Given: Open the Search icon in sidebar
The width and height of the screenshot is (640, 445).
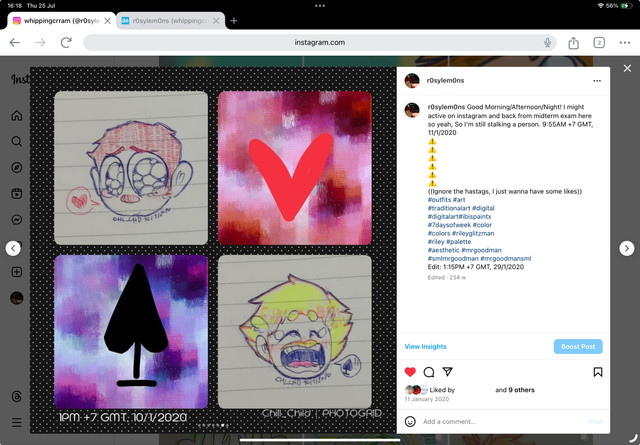Looking at the screenshot, I should (17, 141).
